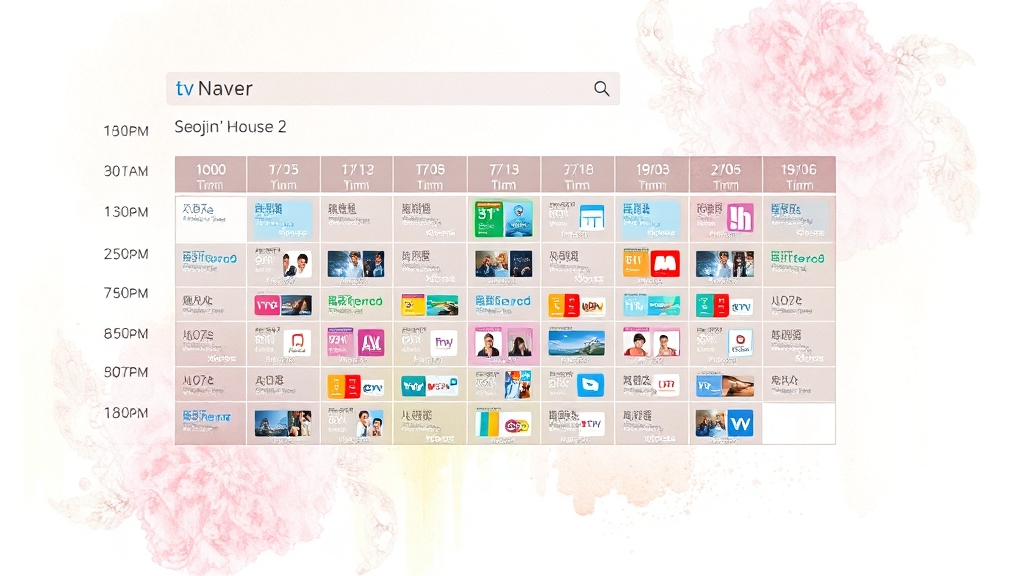Select the white logo with red letters under 19/03

(x=665, y=385)
